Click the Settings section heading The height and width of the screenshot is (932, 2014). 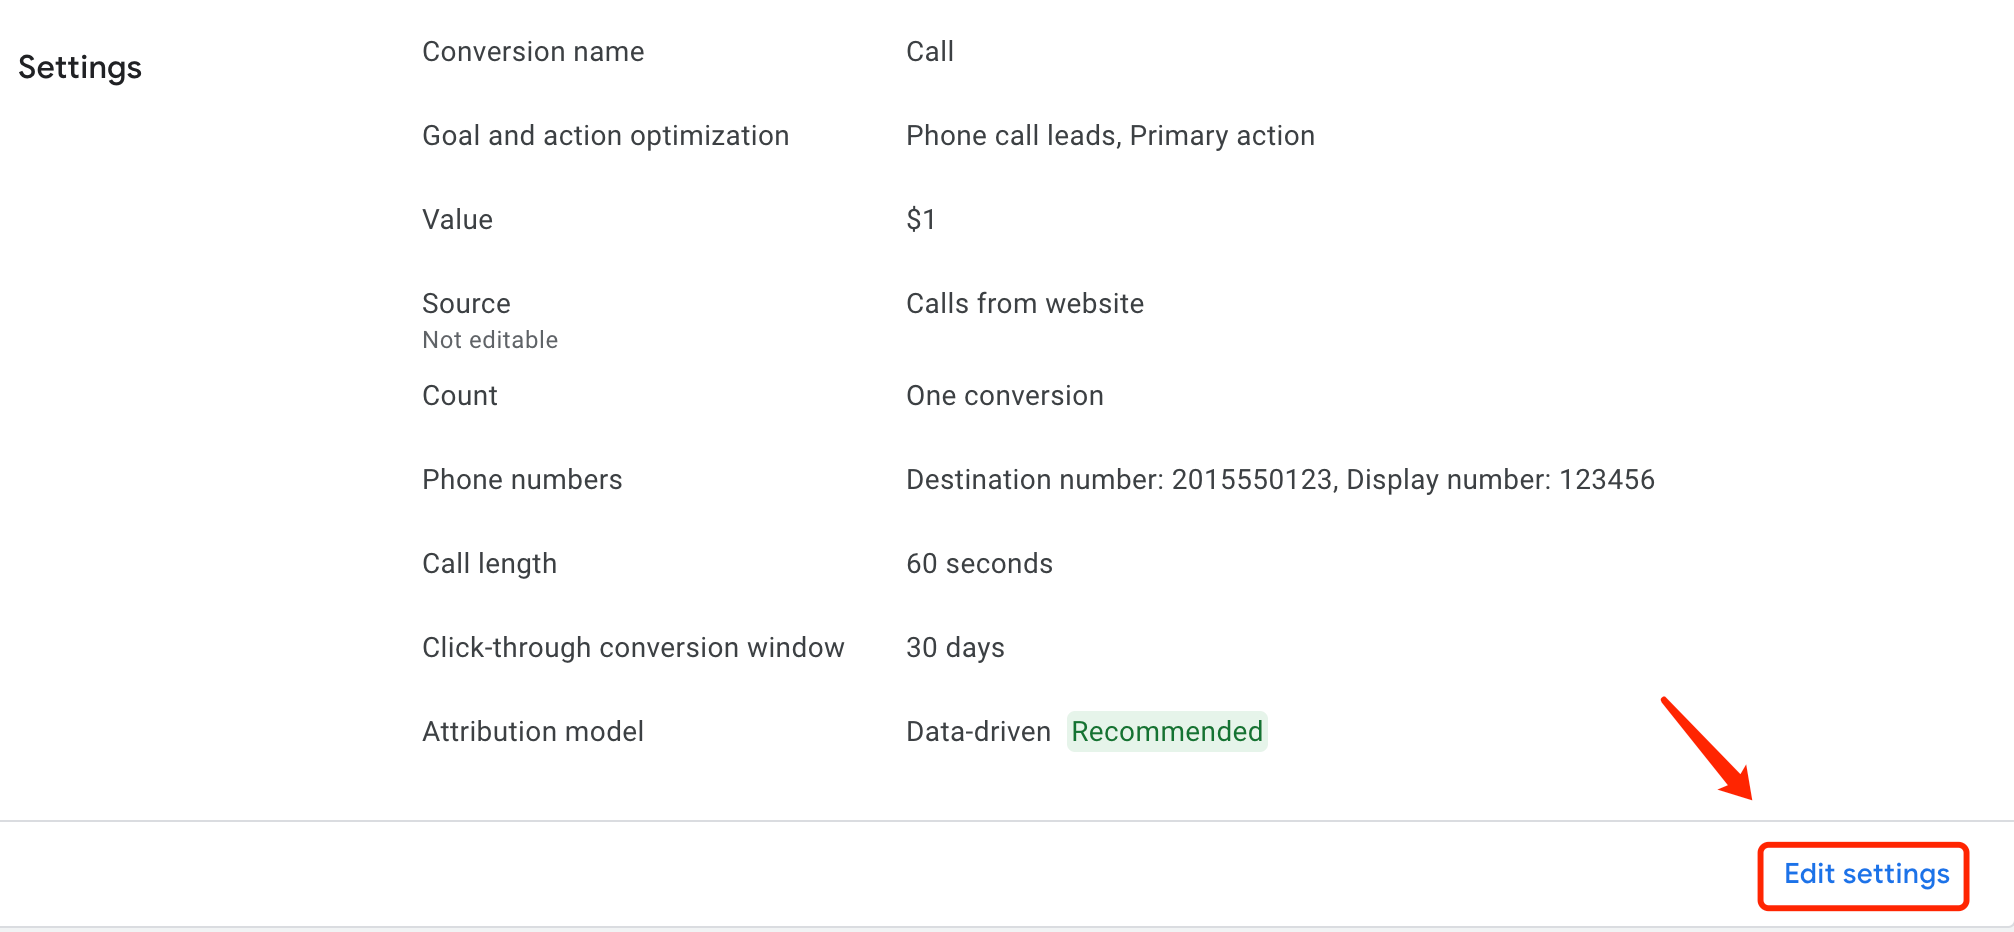click(80, 68)
